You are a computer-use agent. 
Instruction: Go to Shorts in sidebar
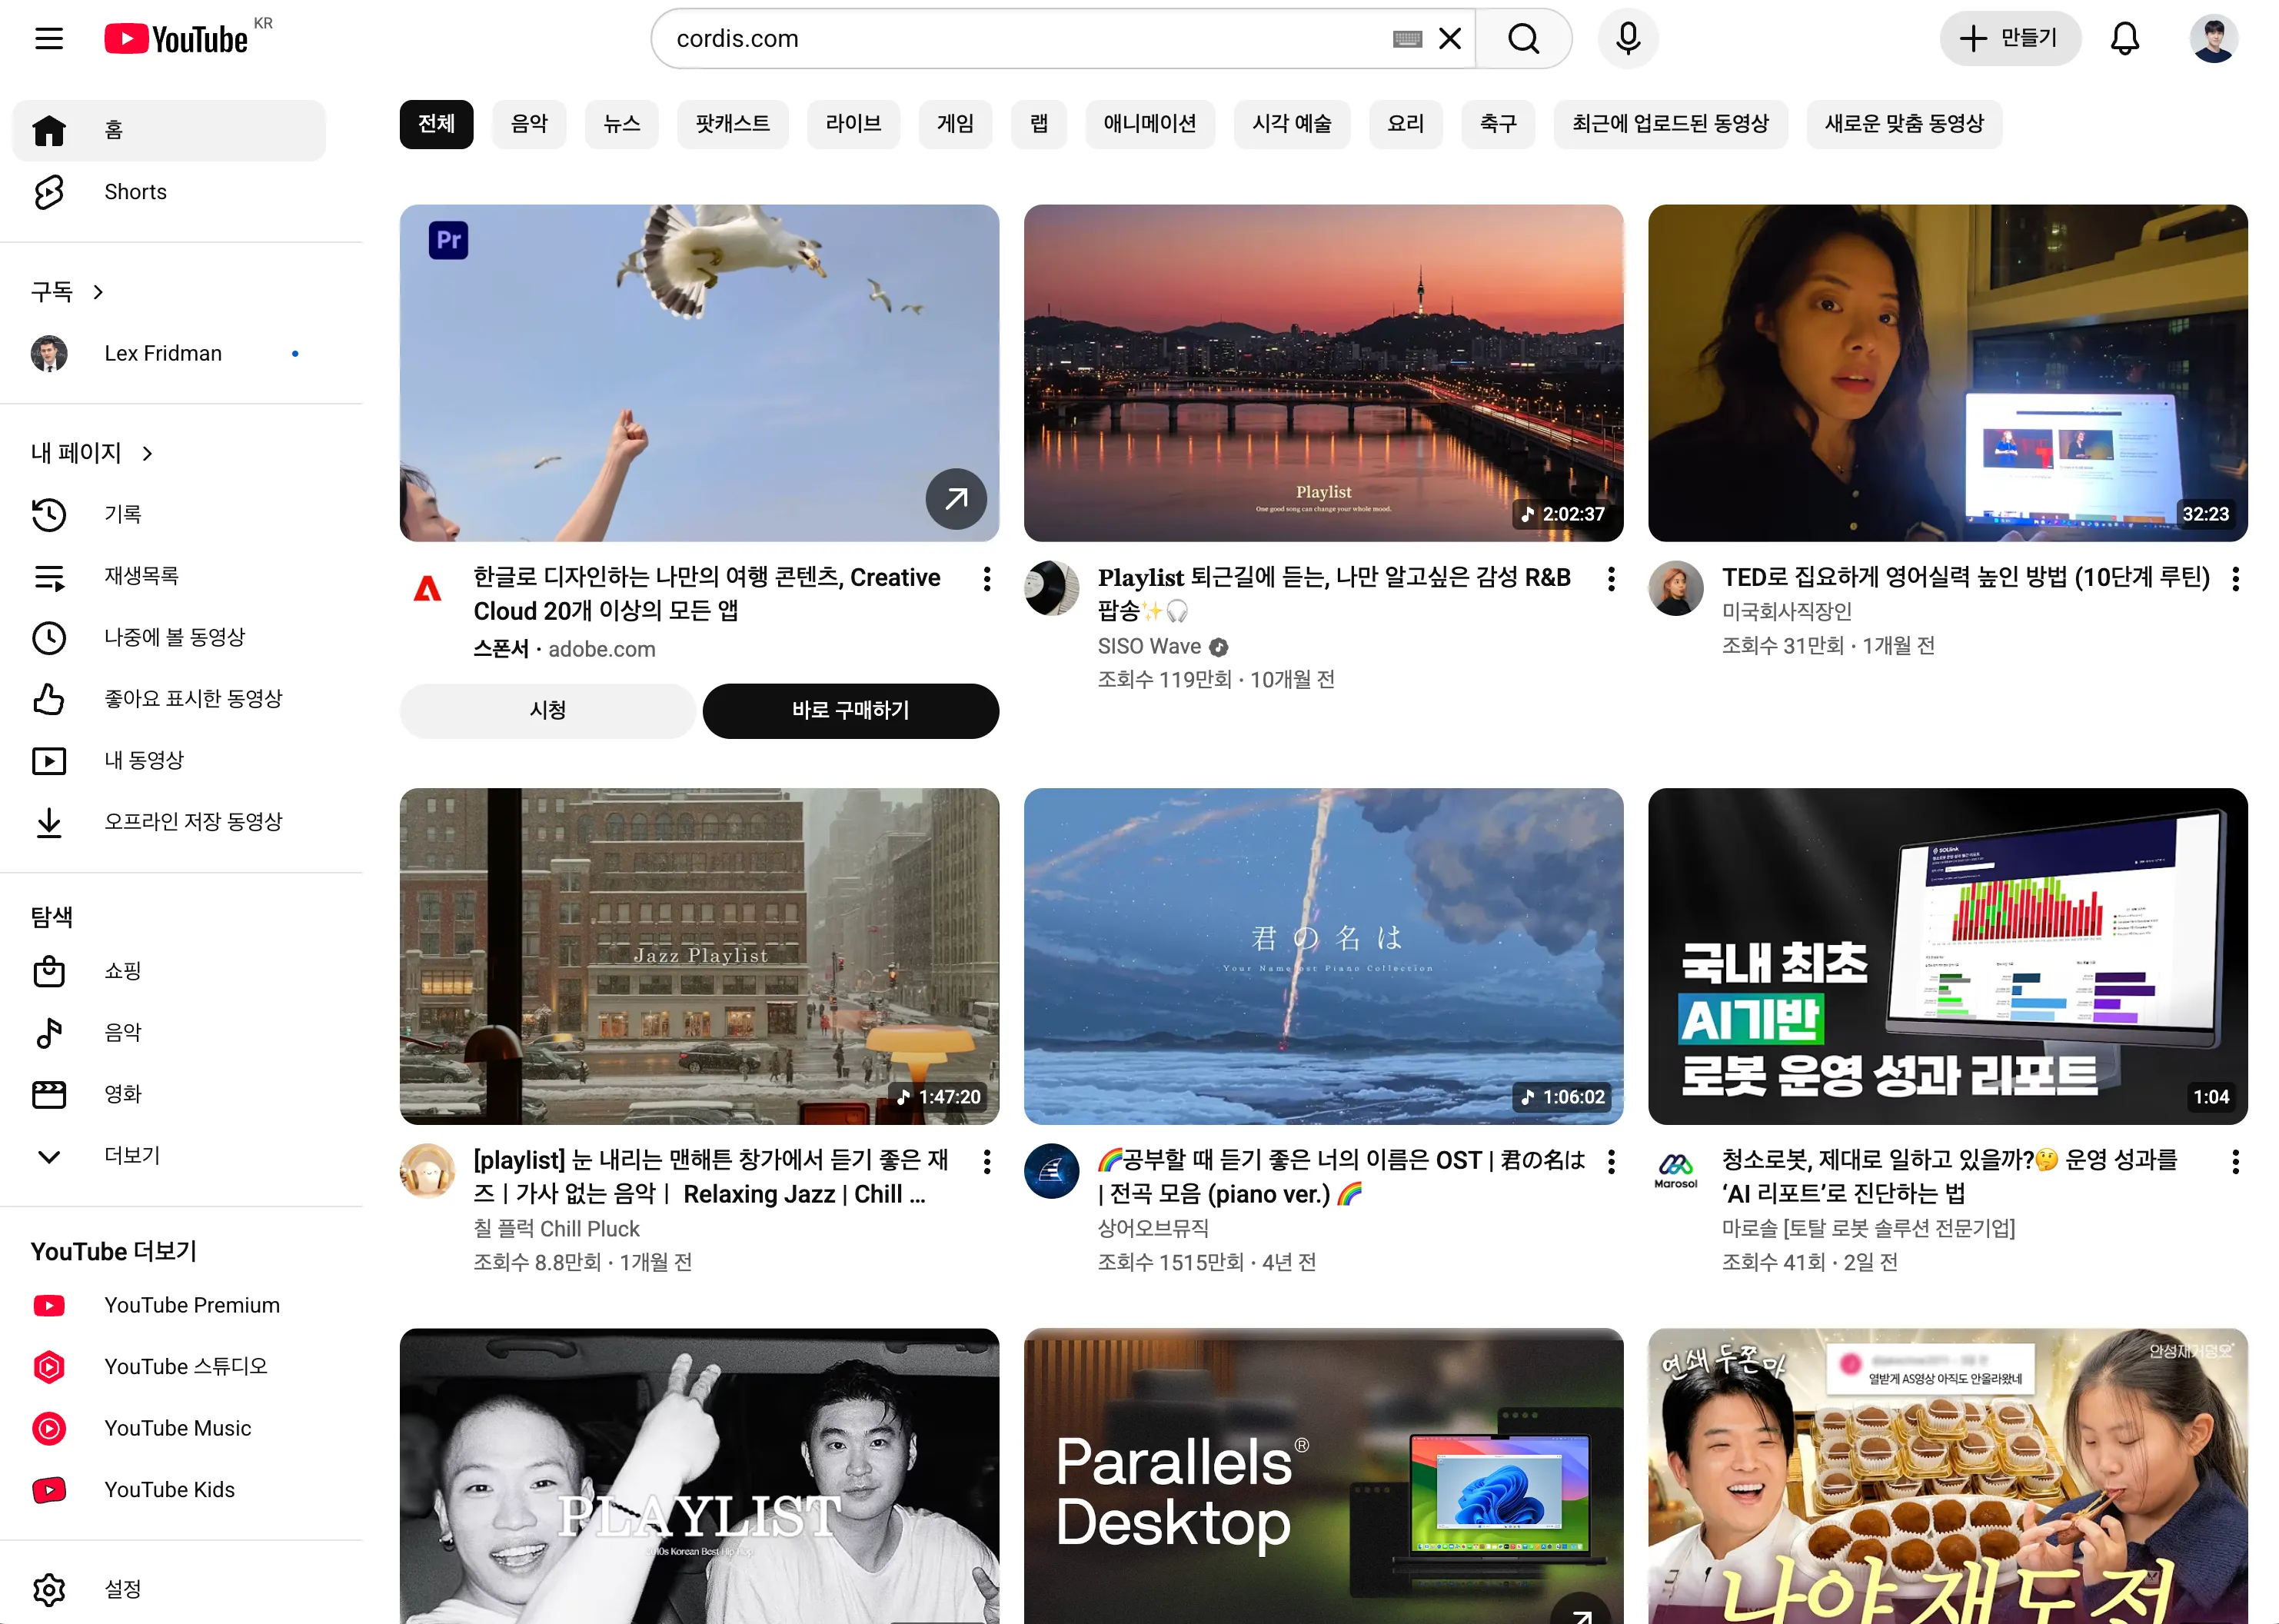135,192
